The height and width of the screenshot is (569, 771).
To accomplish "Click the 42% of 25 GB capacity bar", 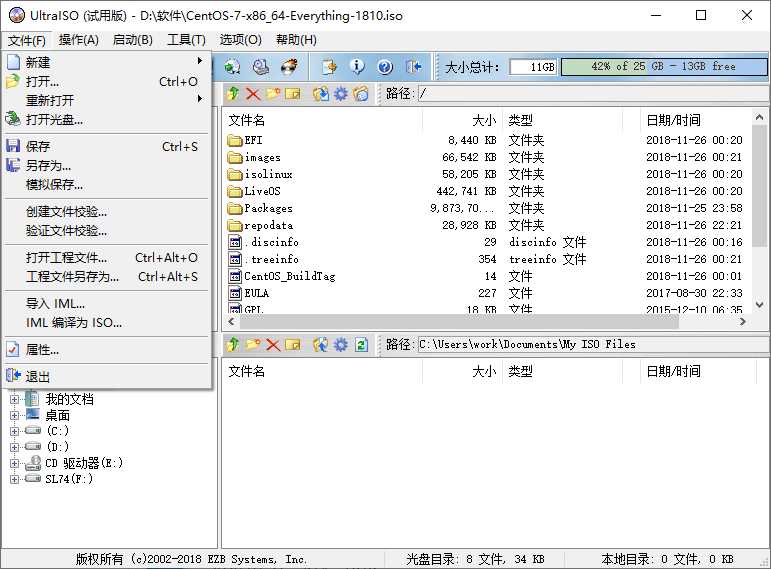I will point(663,66).
